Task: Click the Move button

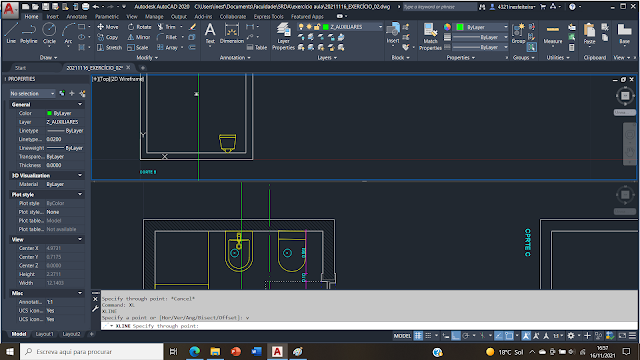Action: pyautogui.click(x=108, y=27)
